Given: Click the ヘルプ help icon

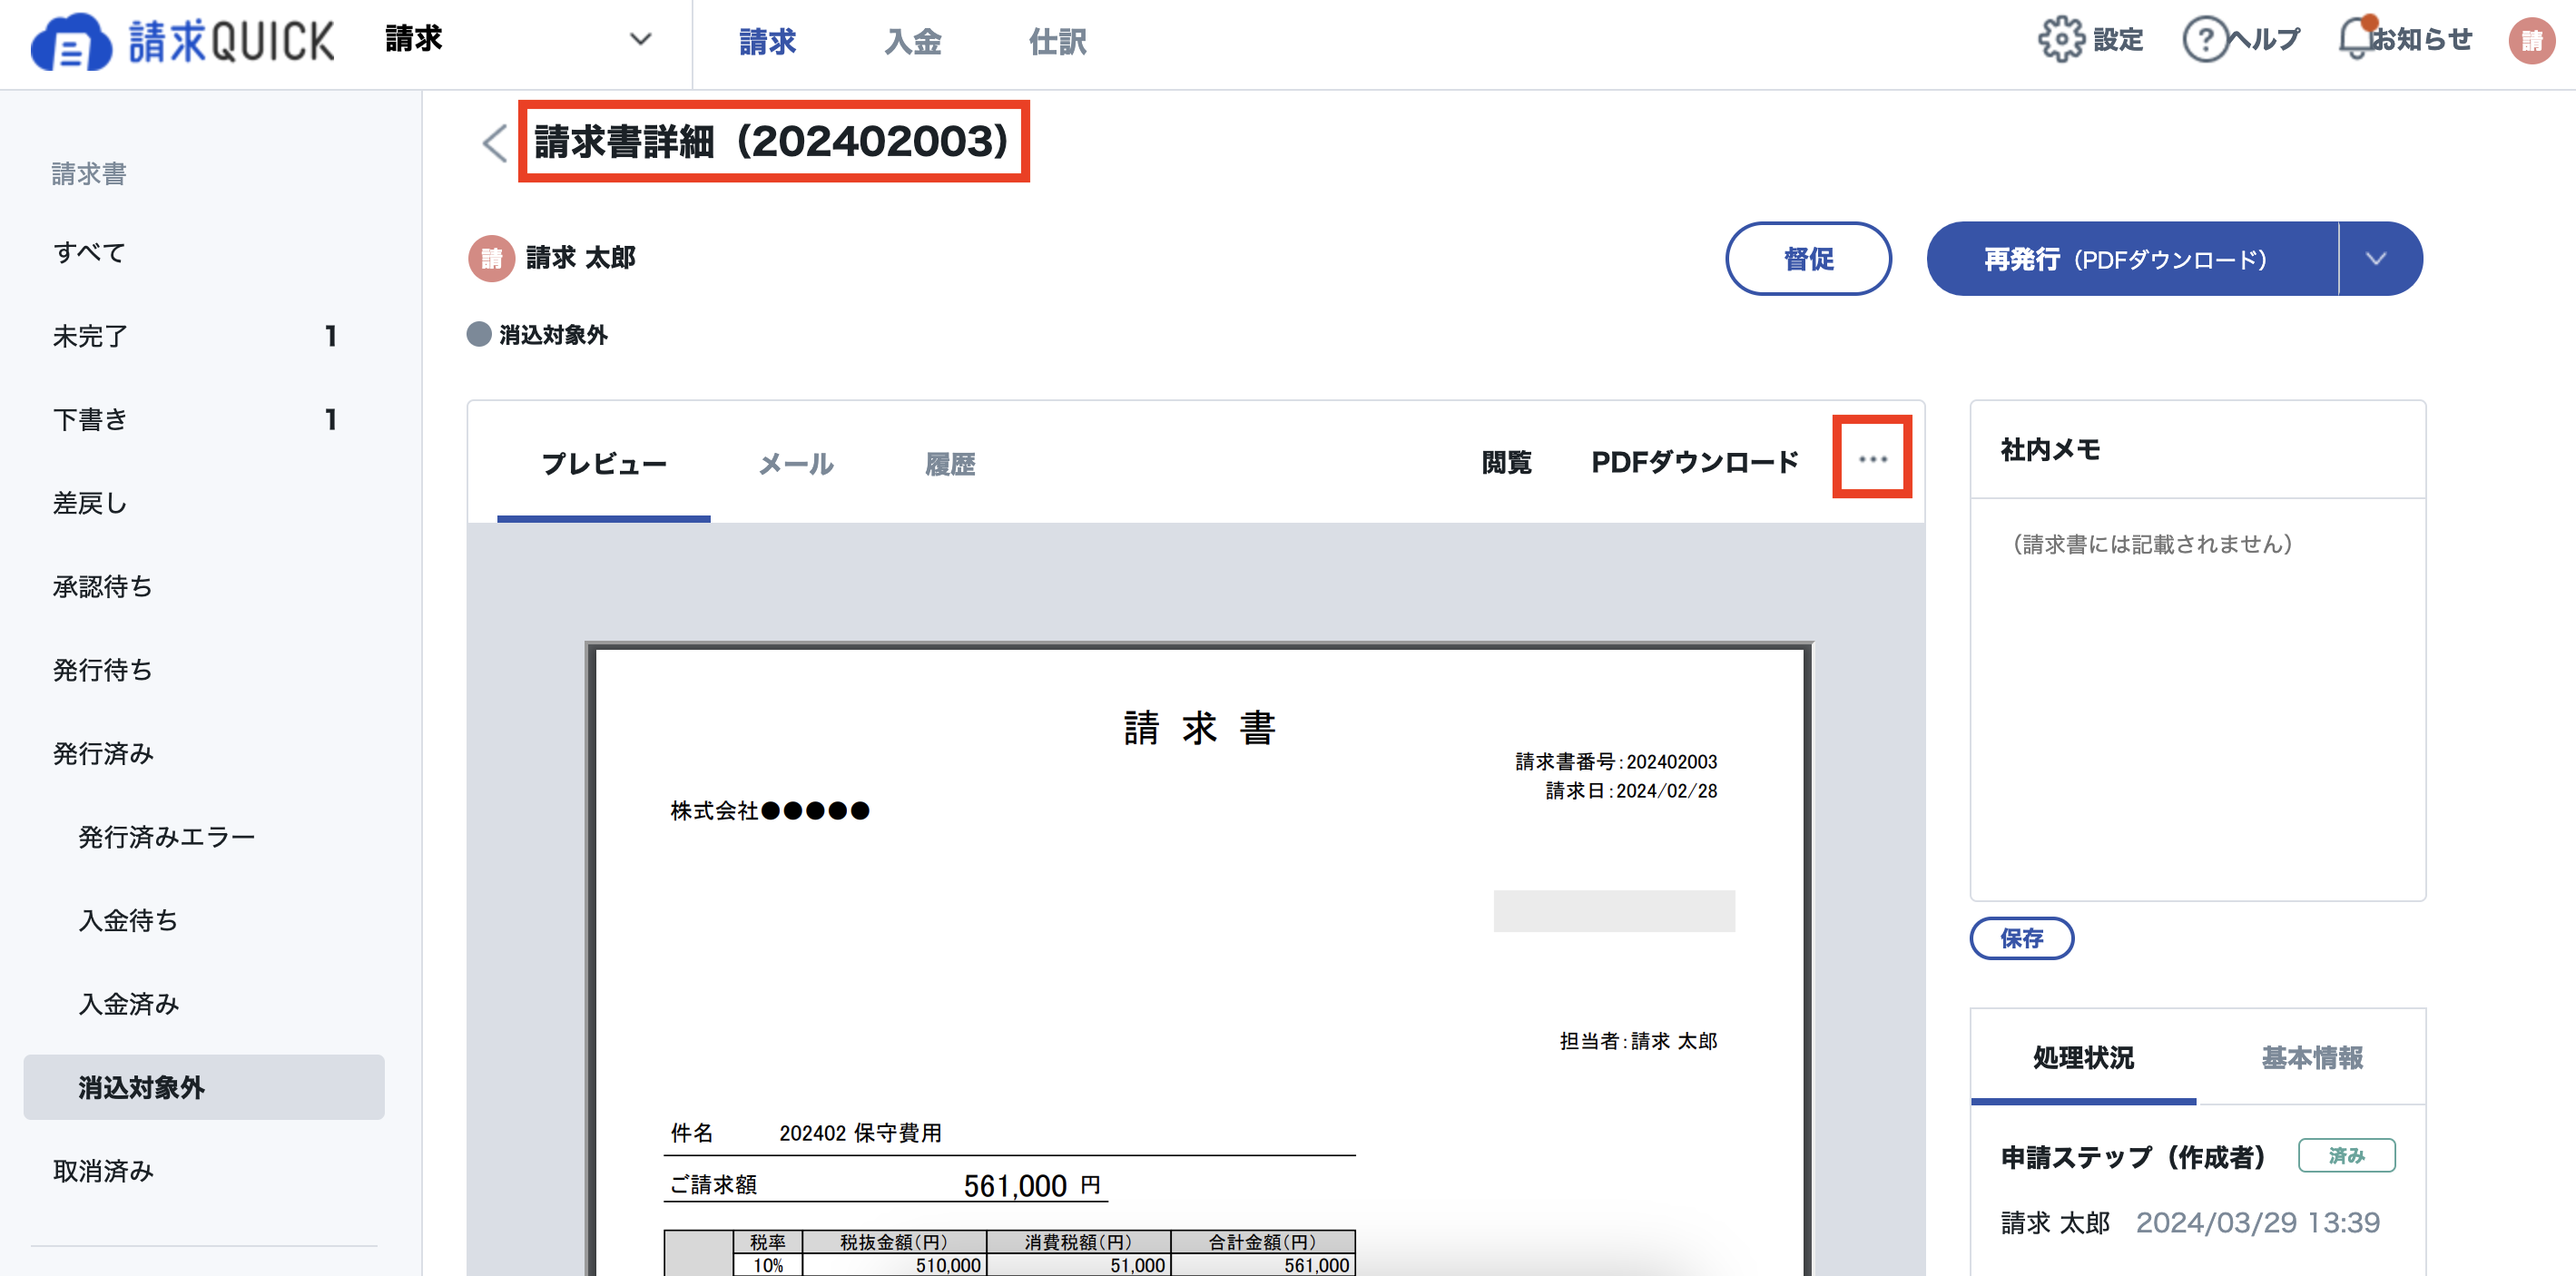Looking at the screenshot, I should [2207, 40].
